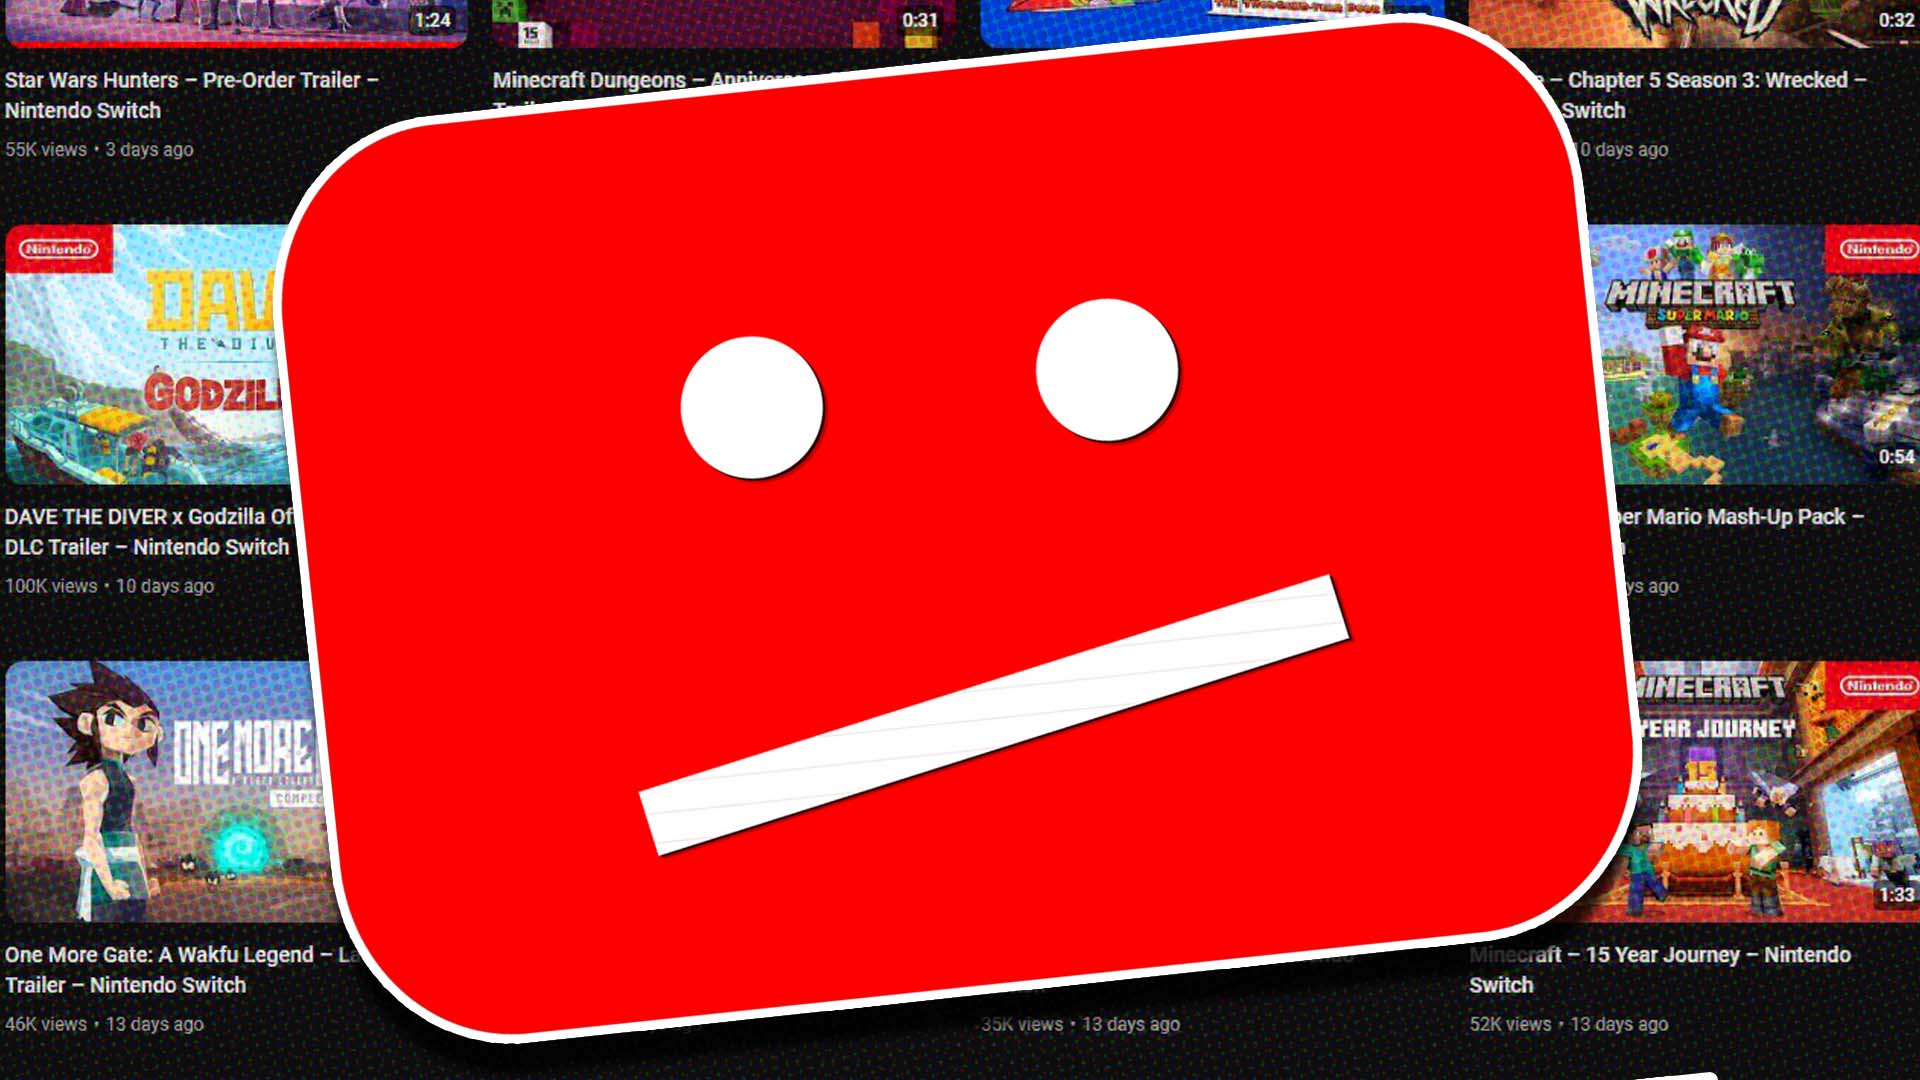
Task: Click the 1:33 duration badge on 15 Year Journey
Action: click(1895, 895)
